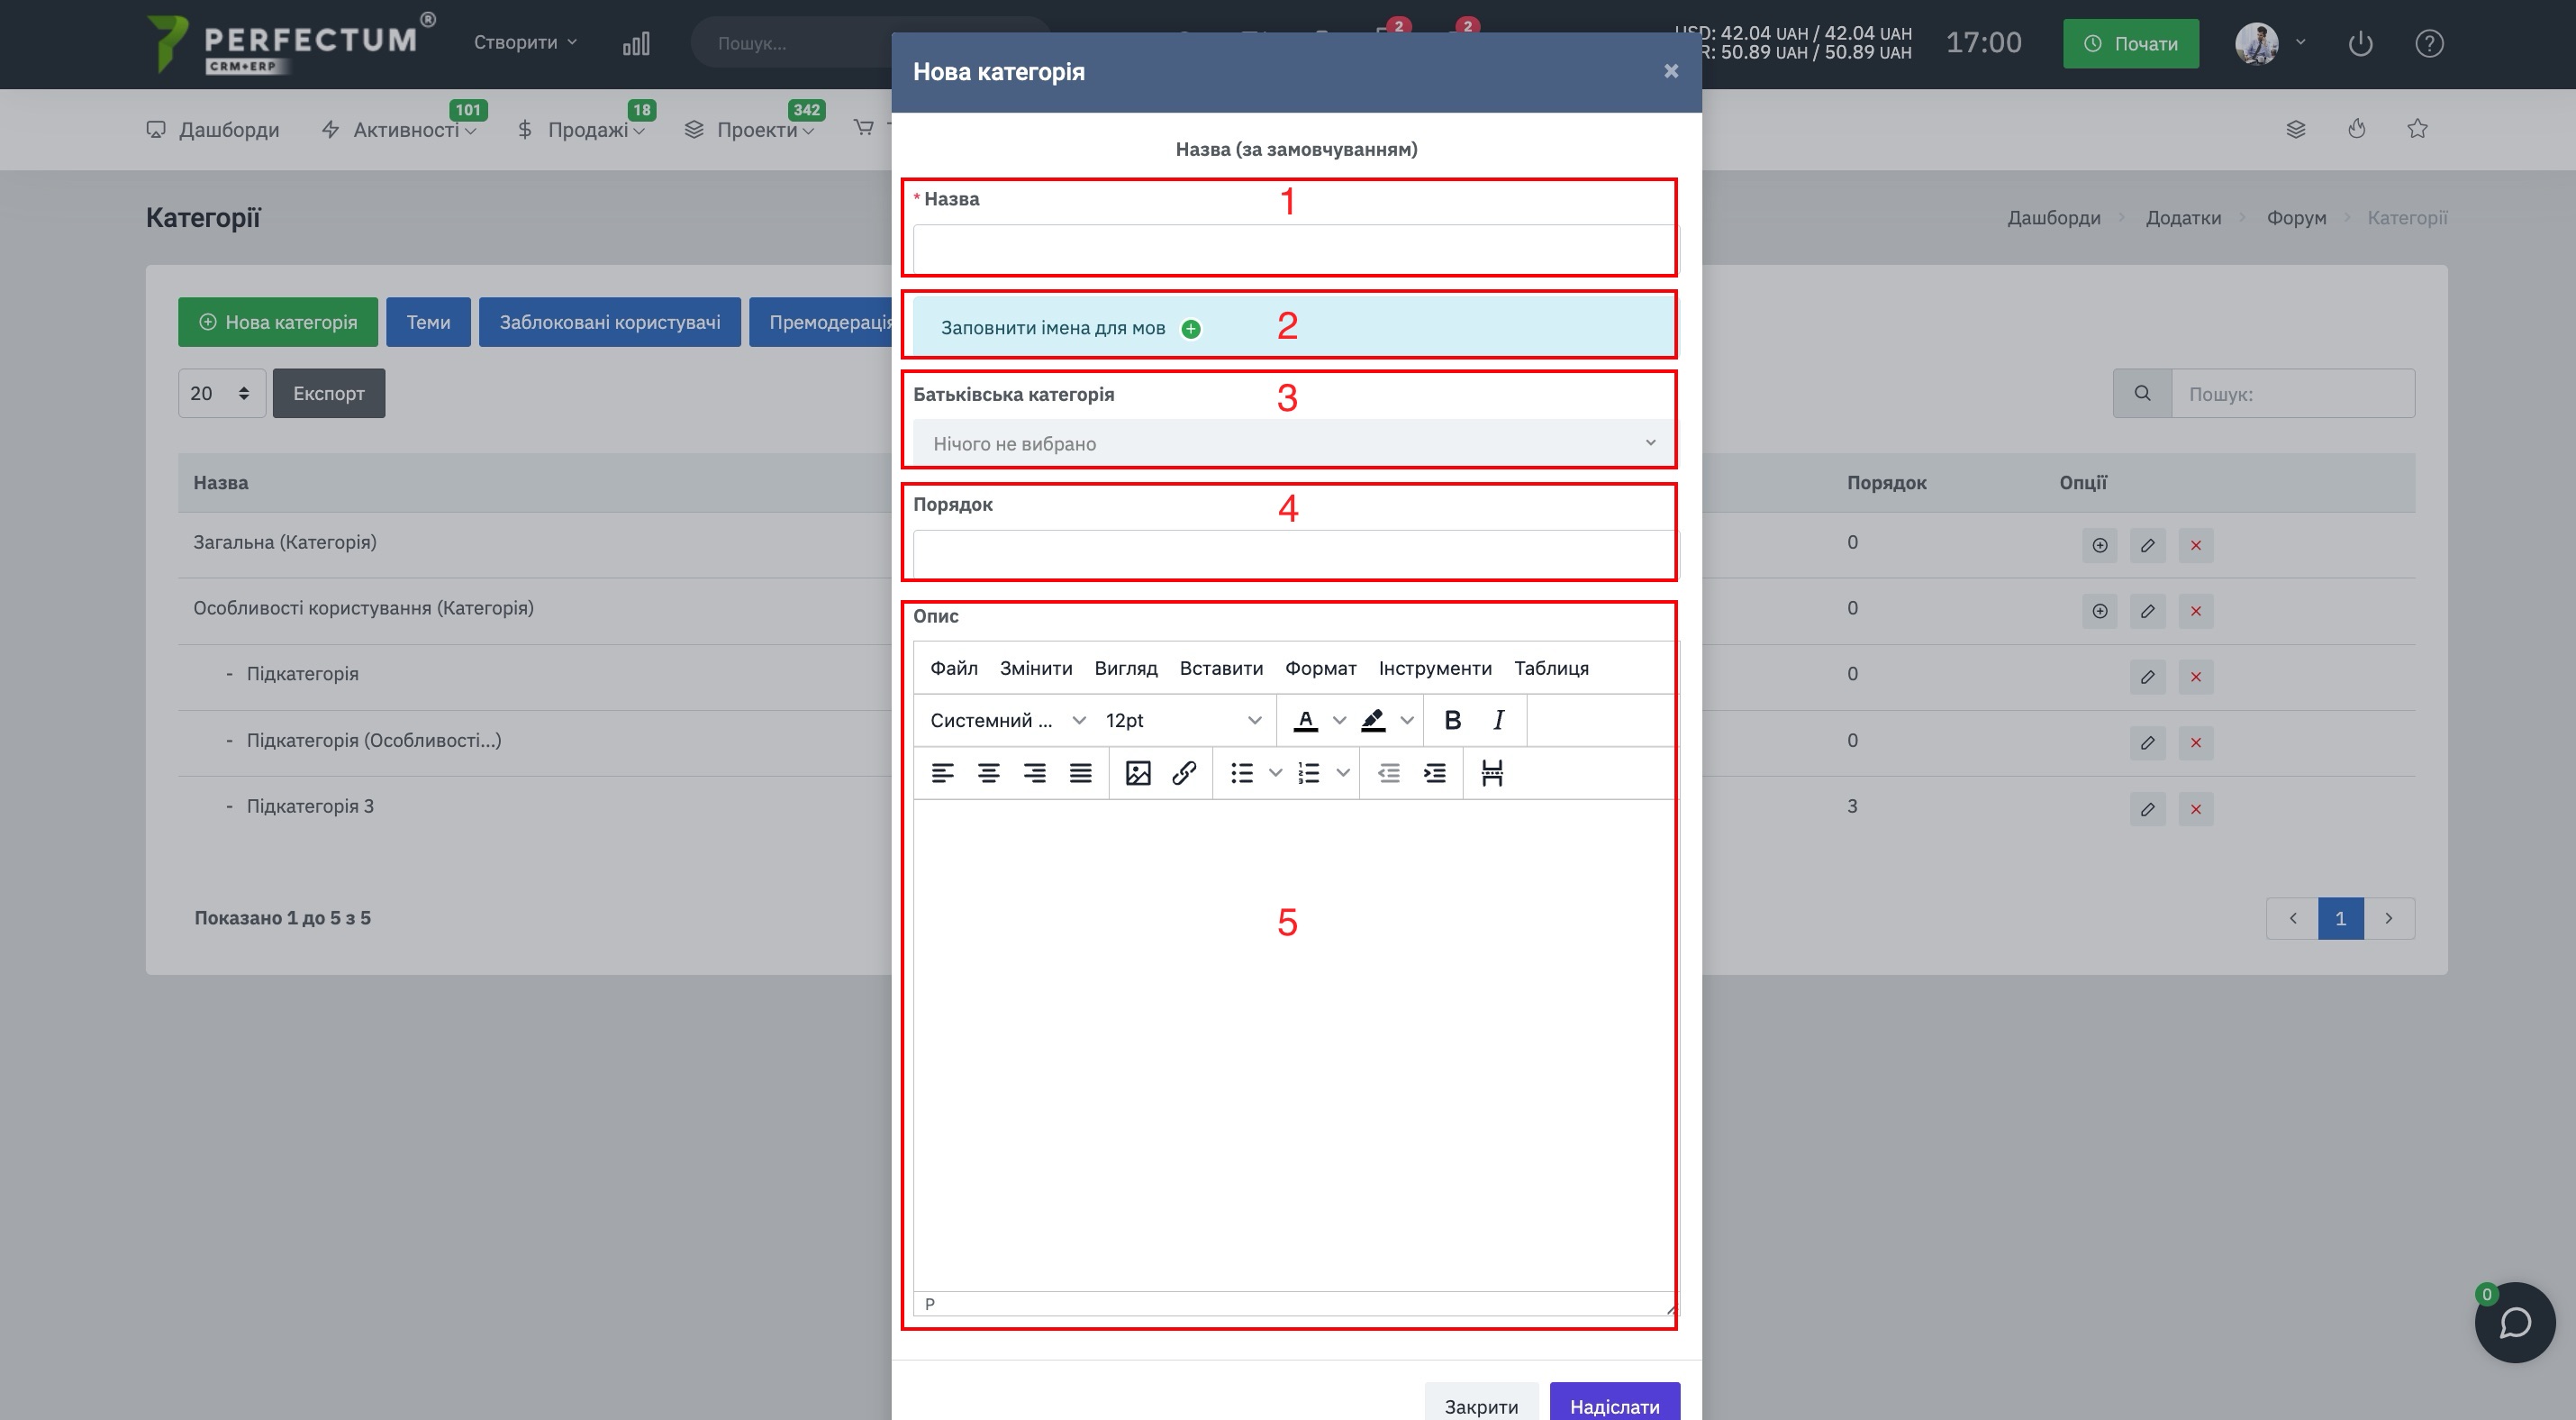Screen dimensions: 2576x1420
Task: Click the Назва input field
Action: click(1293, 248)
